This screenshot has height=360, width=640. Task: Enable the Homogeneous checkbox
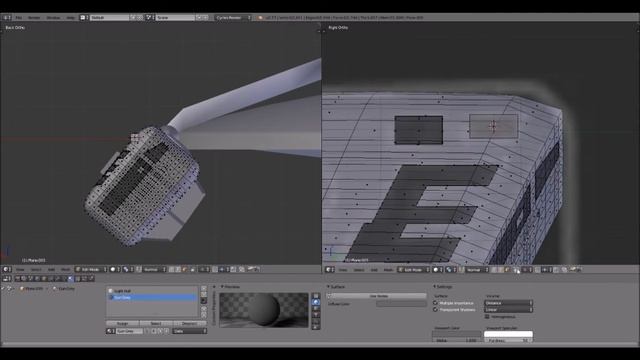coord(487,317)
